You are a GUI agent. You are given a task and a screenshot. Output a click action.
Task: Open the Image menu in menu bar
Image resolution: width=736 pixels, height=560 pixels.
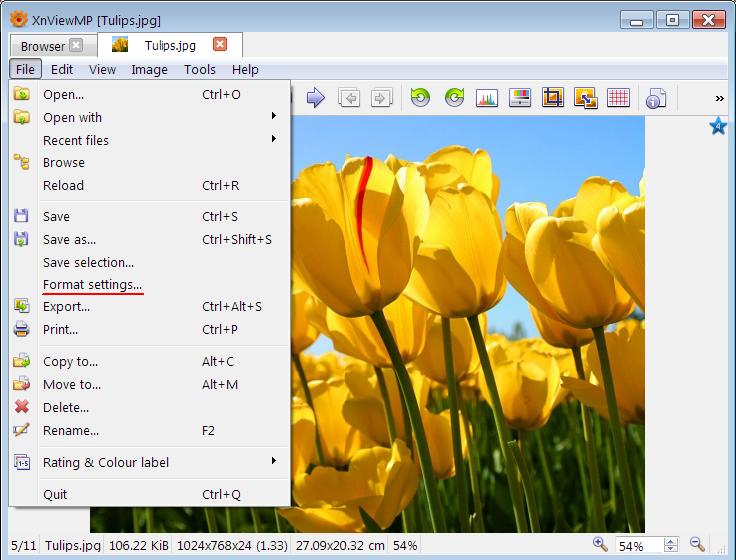coord(149,69)
